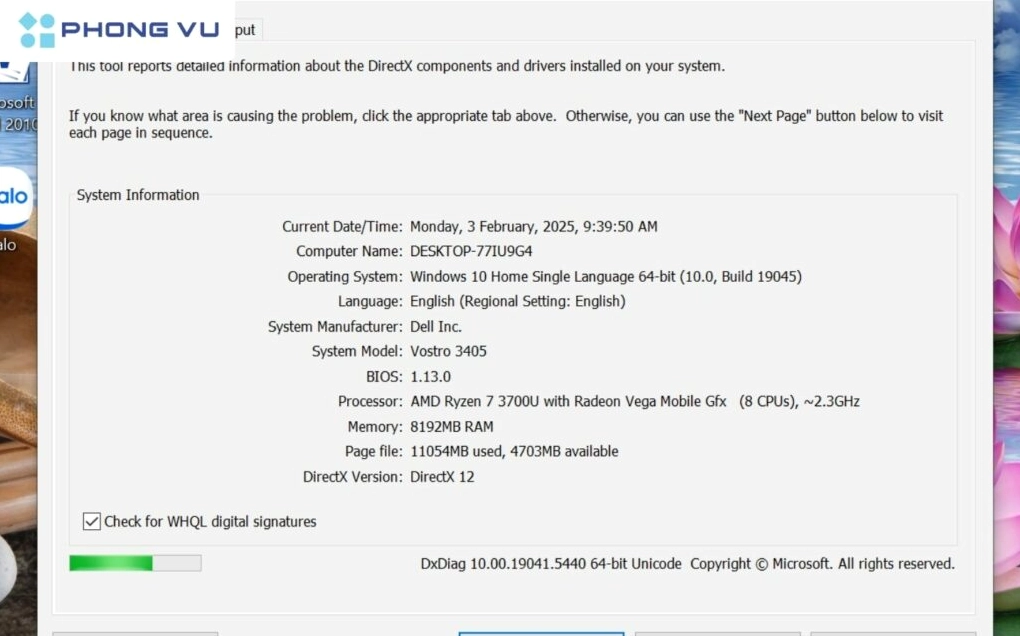This screenshot has height=636, width=1020.
Task: Click the Phong Vu logo watermark
Action: click(118, 30)
